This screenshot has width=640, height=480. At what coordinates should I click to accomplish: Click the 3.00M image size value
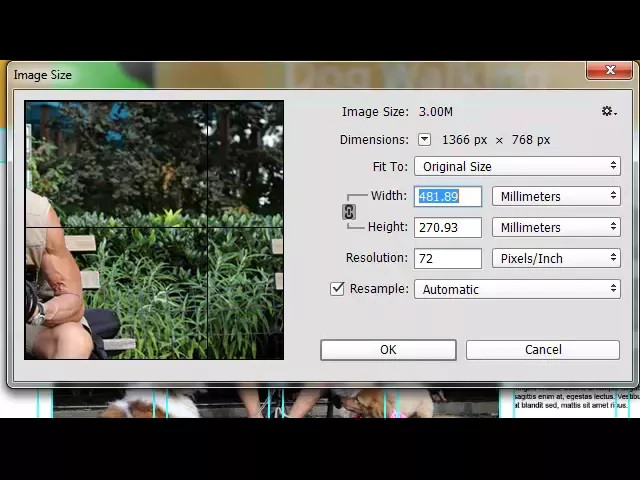pyautogui.click(x=436, y=112)
